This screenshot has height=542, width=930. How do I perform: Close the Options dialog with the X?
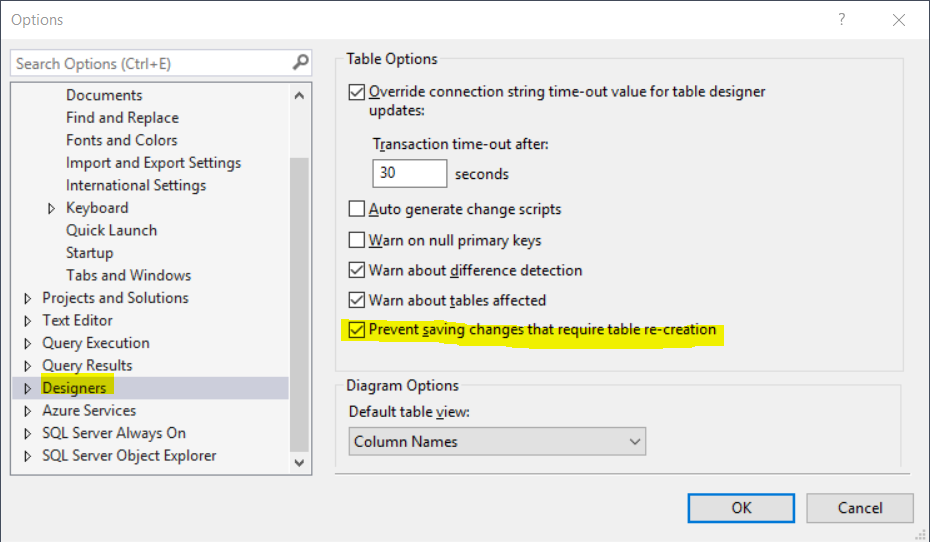[899, 20]
